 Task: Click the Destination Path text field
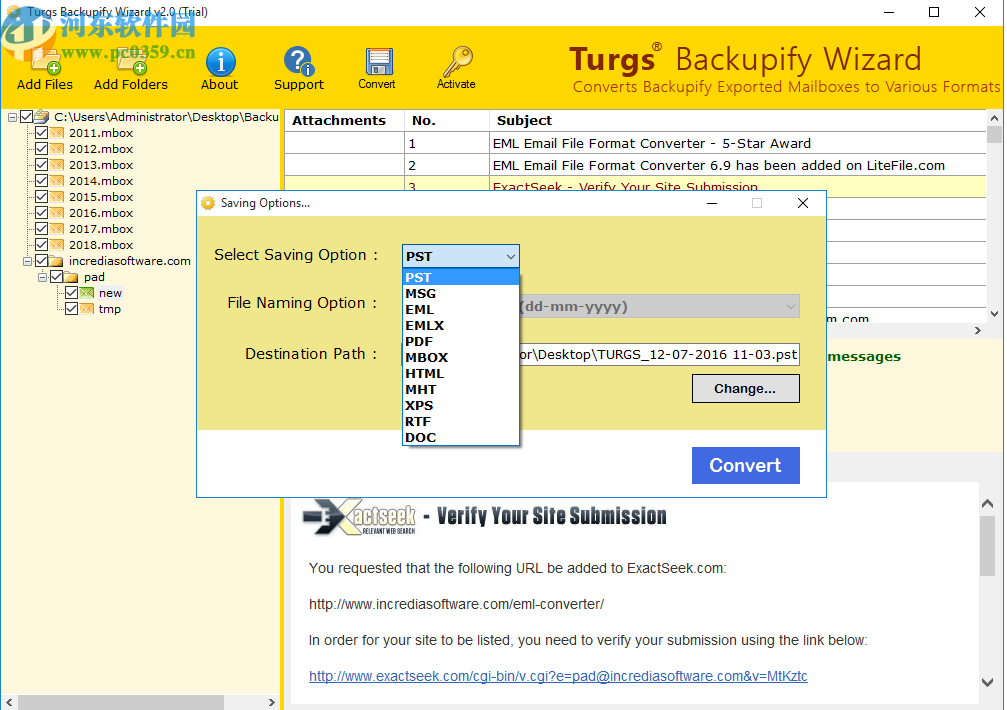[659, 354]
